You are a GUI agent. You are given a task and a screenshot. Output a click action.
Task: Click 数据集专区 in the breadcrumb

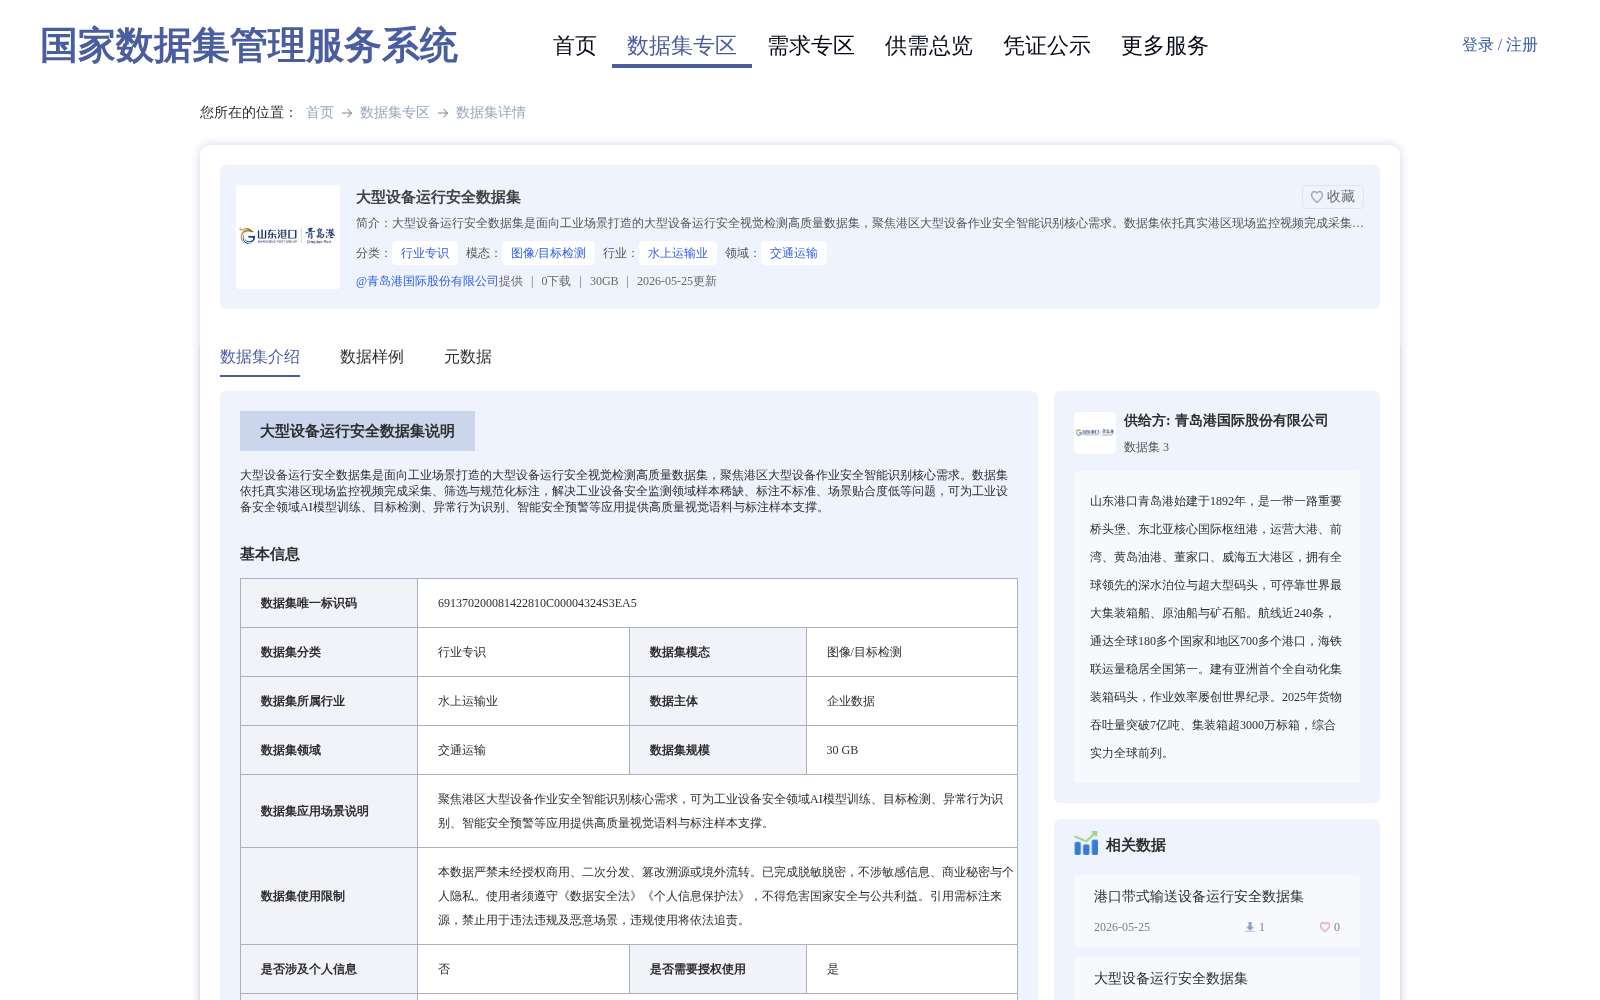tap(395, 113)
